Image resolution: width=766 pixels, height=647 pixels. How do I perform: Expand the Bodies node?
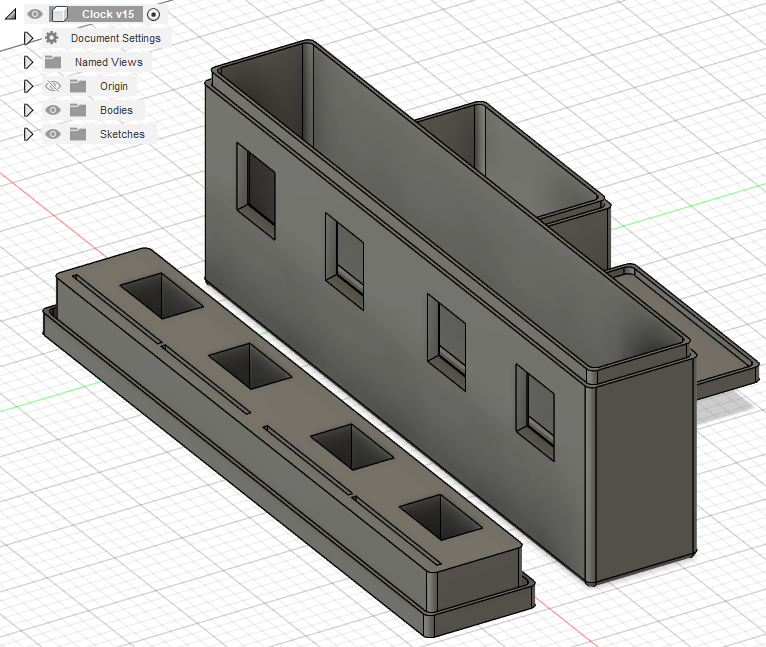click(28, 110)
